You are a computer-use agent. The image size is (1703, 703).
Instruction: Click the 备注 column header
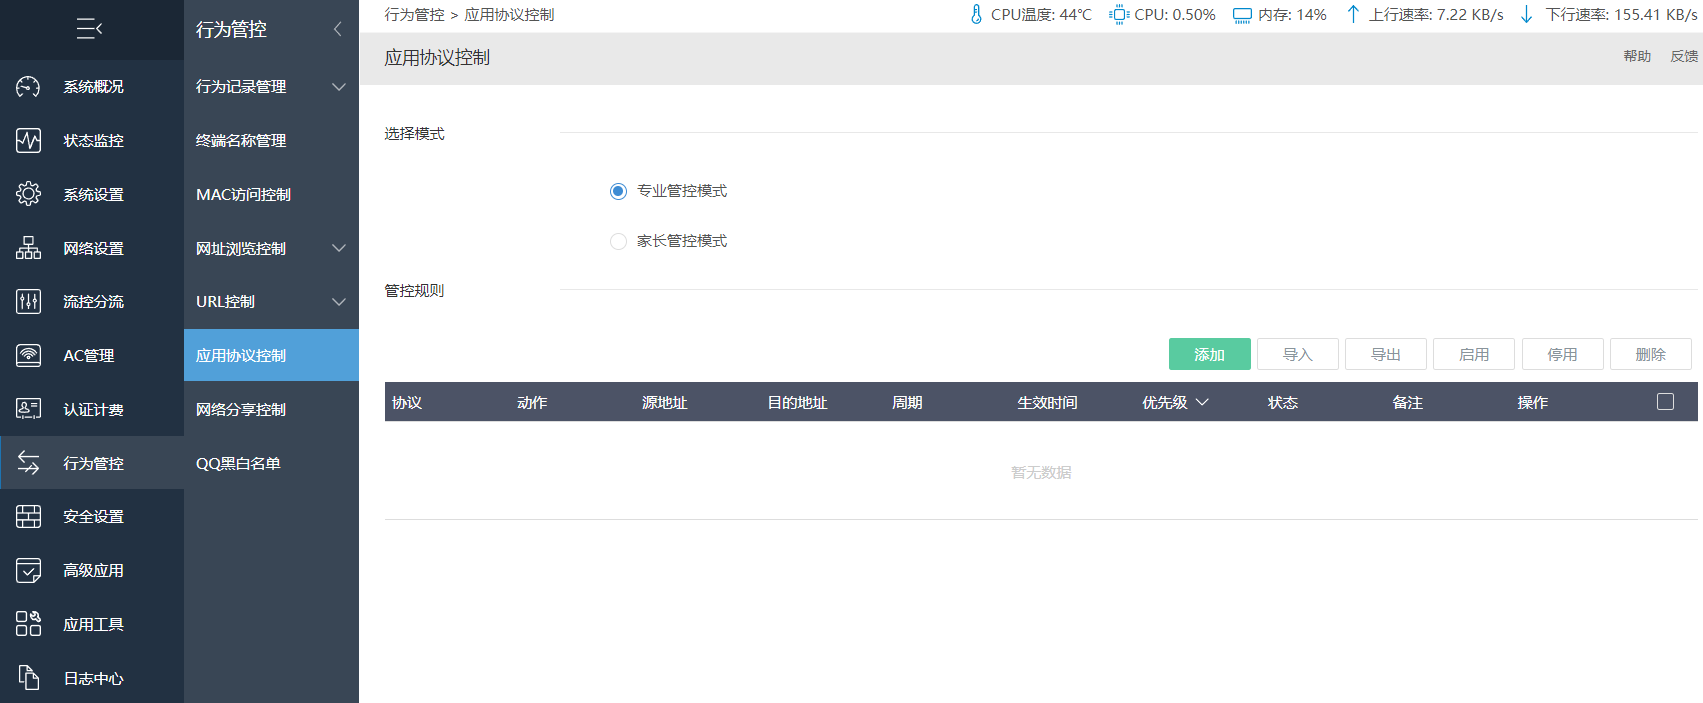(x=1407, y=402)
